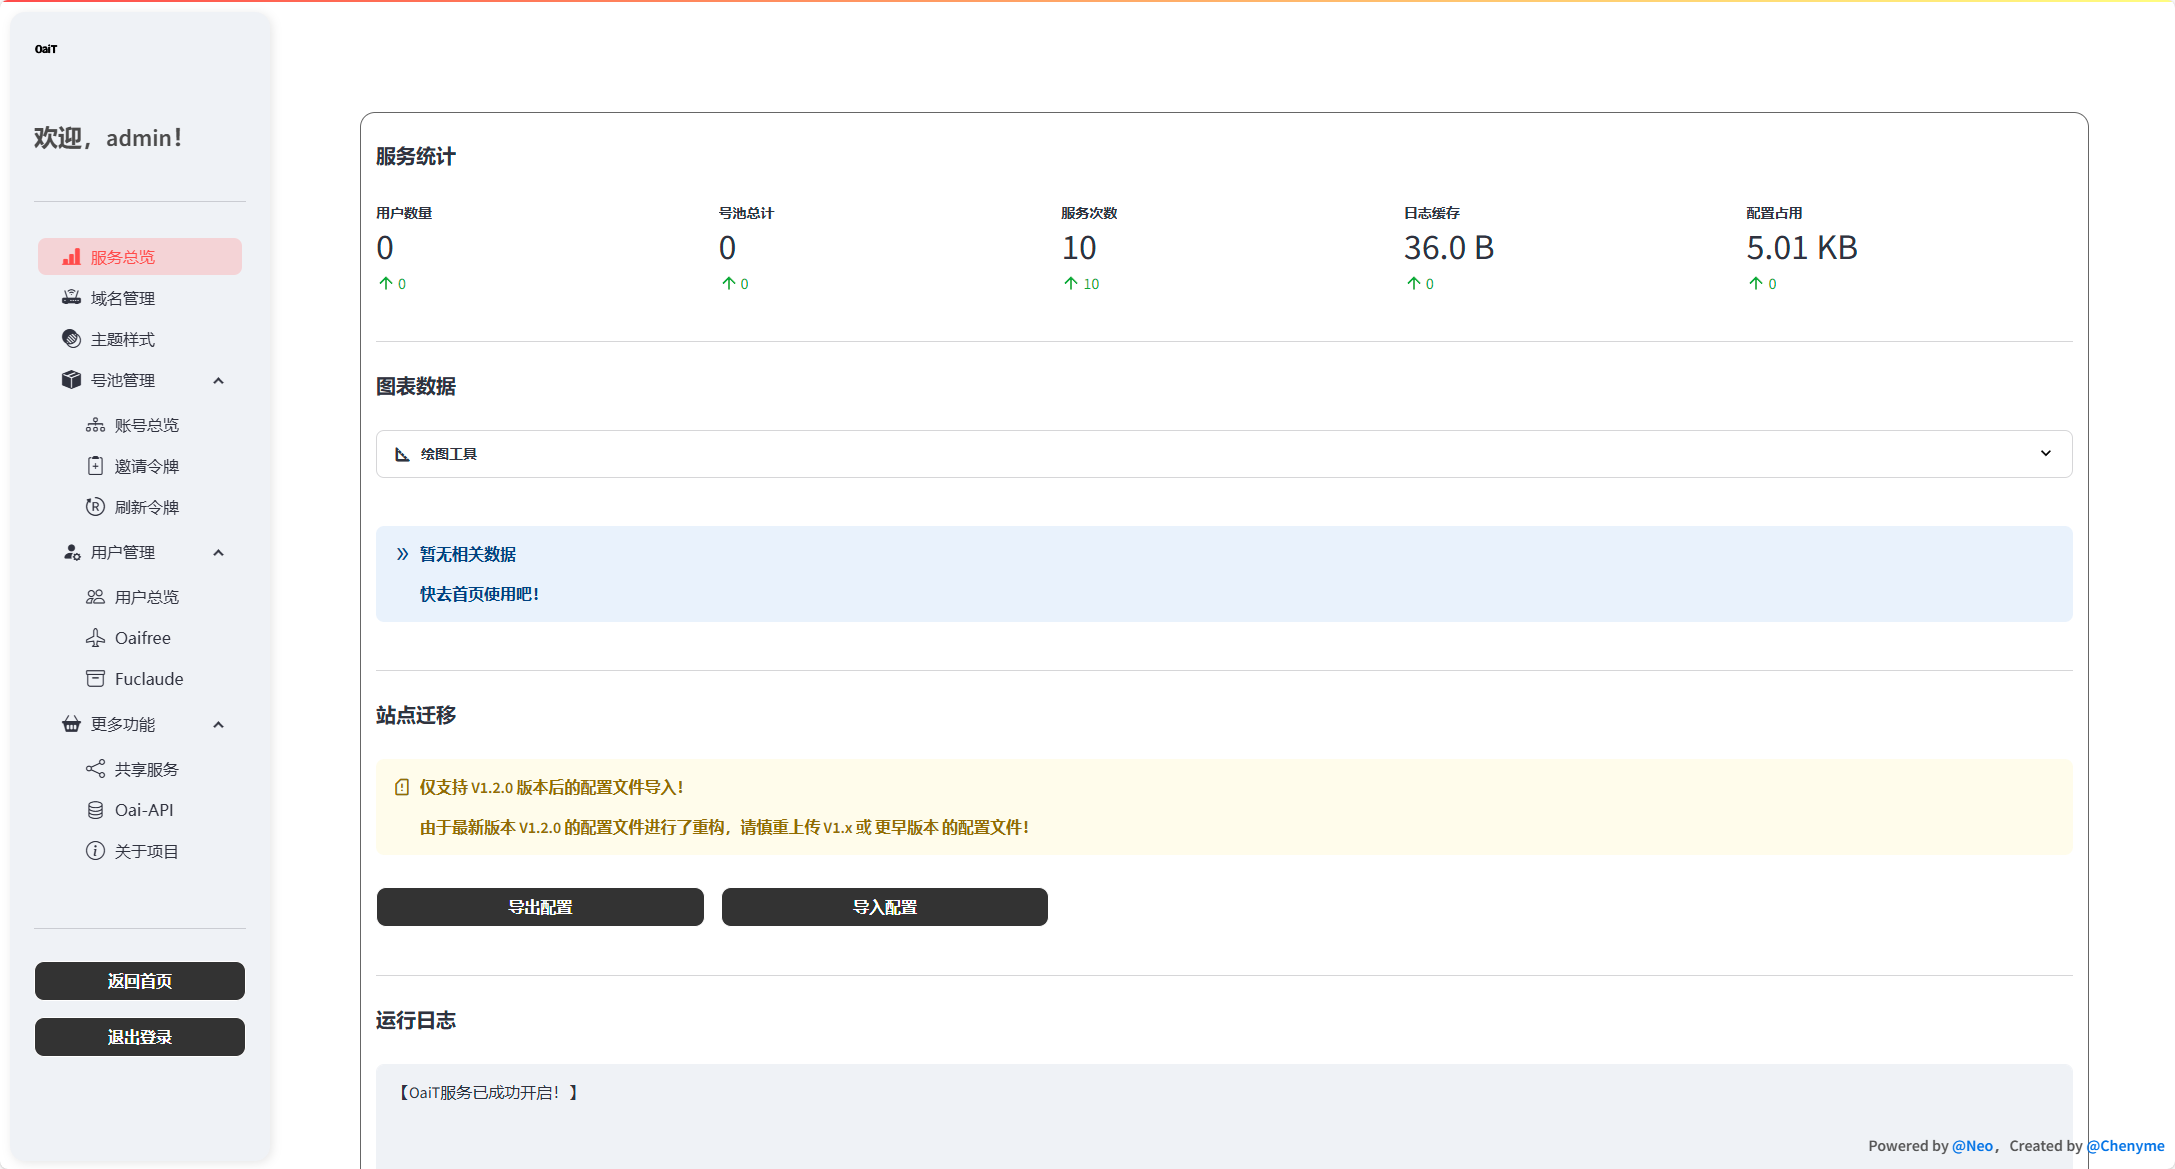Click the 服务总览 bar chart icon
The height and width of the screenshot is (1169, 2175).
coord(71,257)
